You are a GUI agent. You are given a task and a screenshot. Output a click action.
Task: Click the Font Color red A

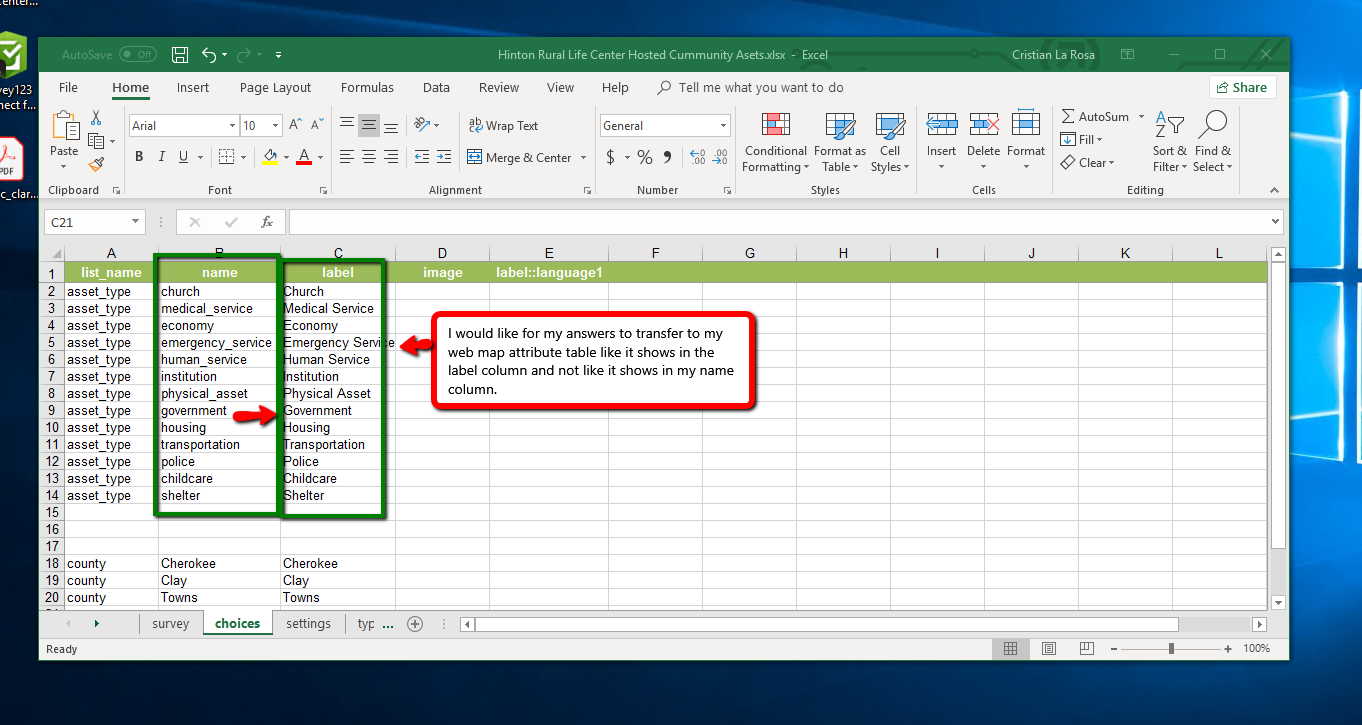304,157
